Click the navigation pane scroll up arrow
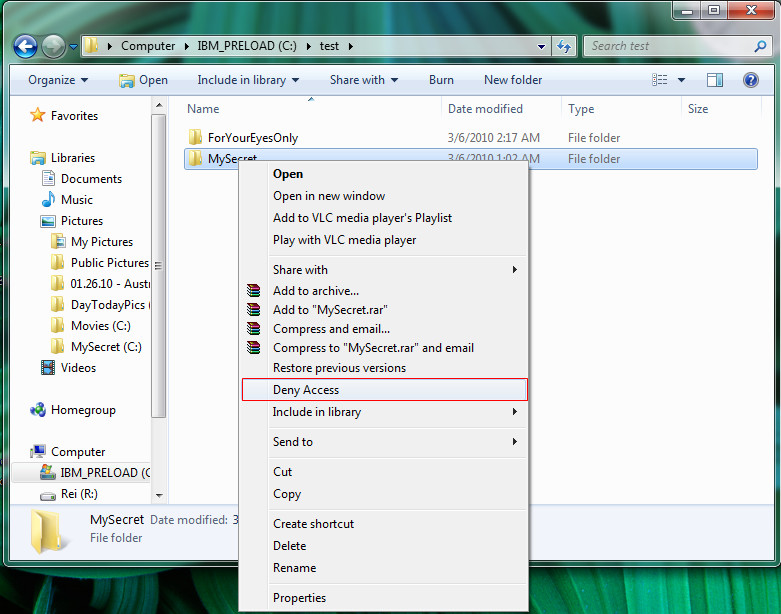Image resolution: width=781 pixels, height=614 pixels. 159,106
